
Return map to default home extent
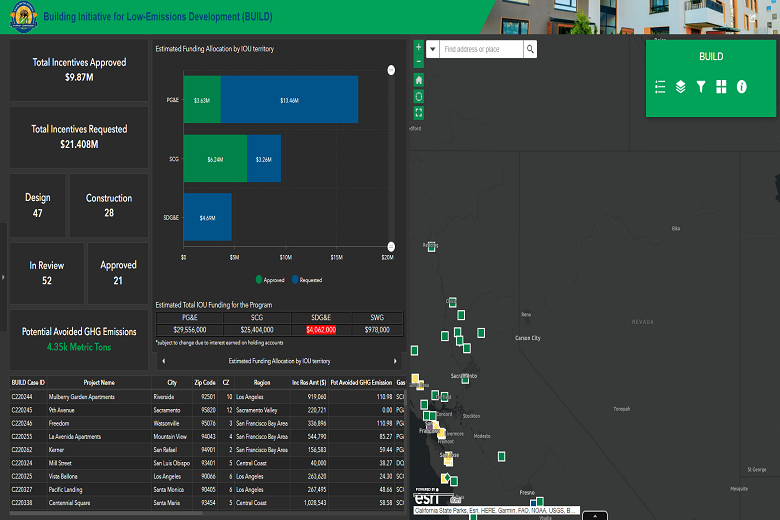[418, 80]
